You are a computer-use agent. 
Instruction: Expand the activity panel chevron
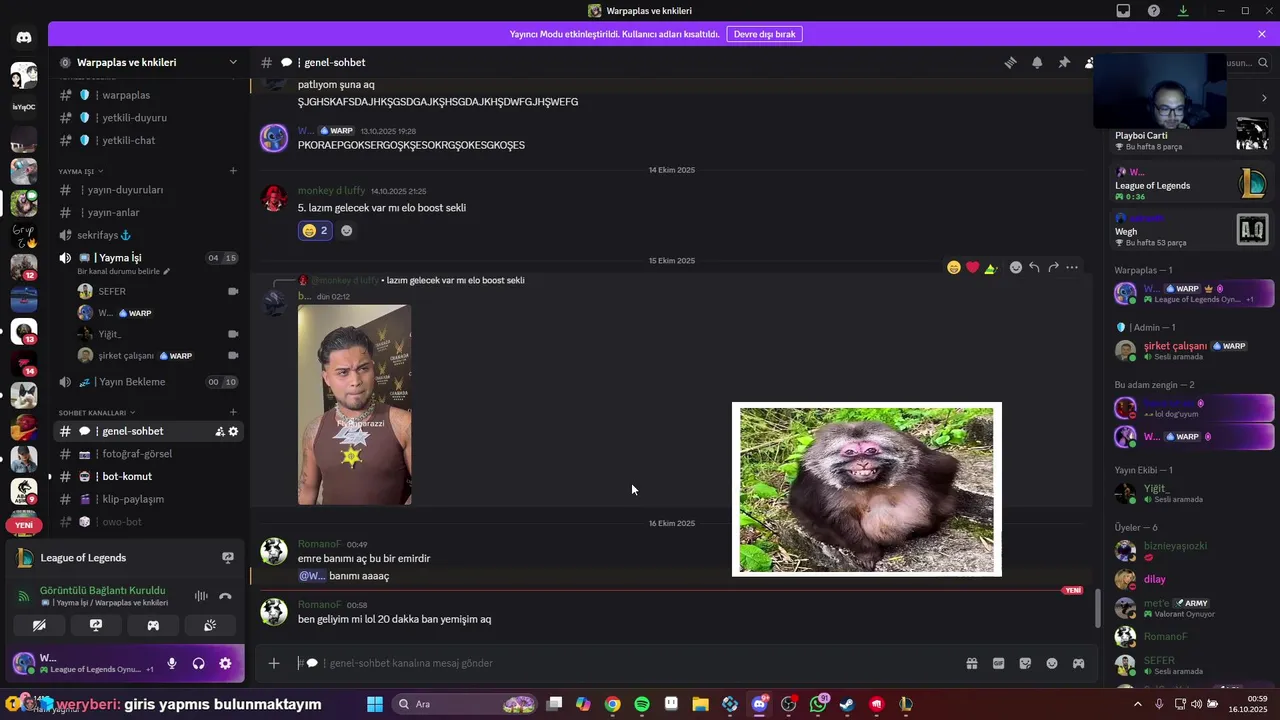1264,98
